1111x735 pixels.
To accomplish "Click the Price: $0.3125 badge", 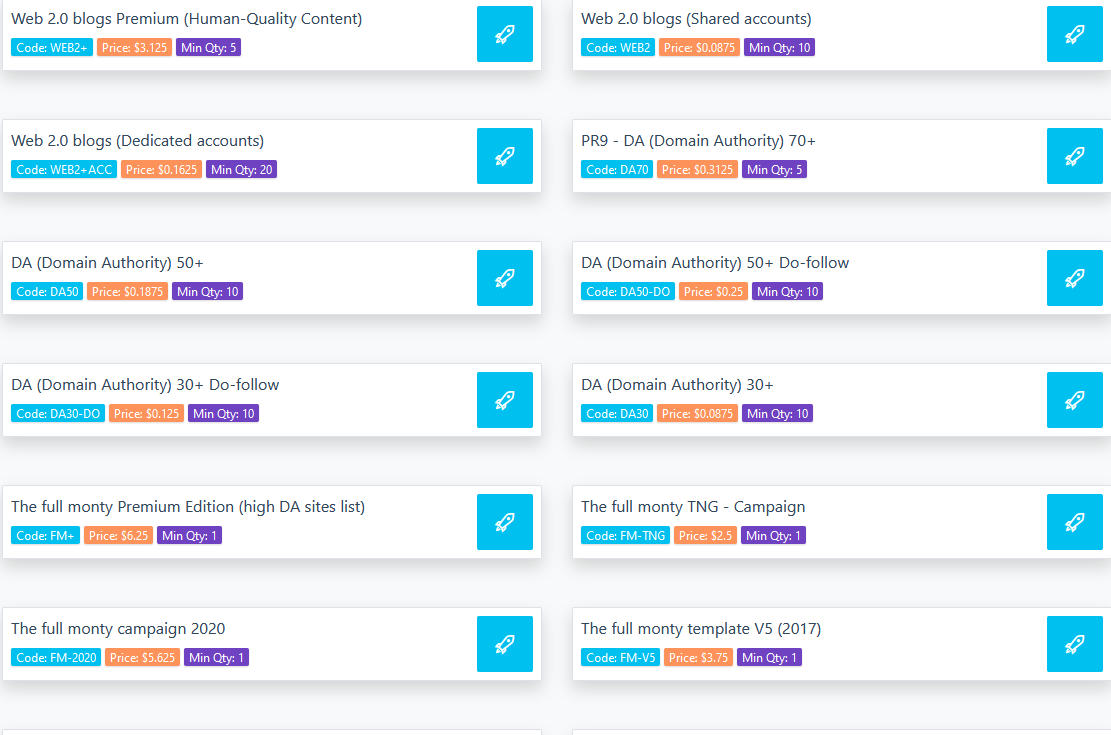I will [697, 169].
